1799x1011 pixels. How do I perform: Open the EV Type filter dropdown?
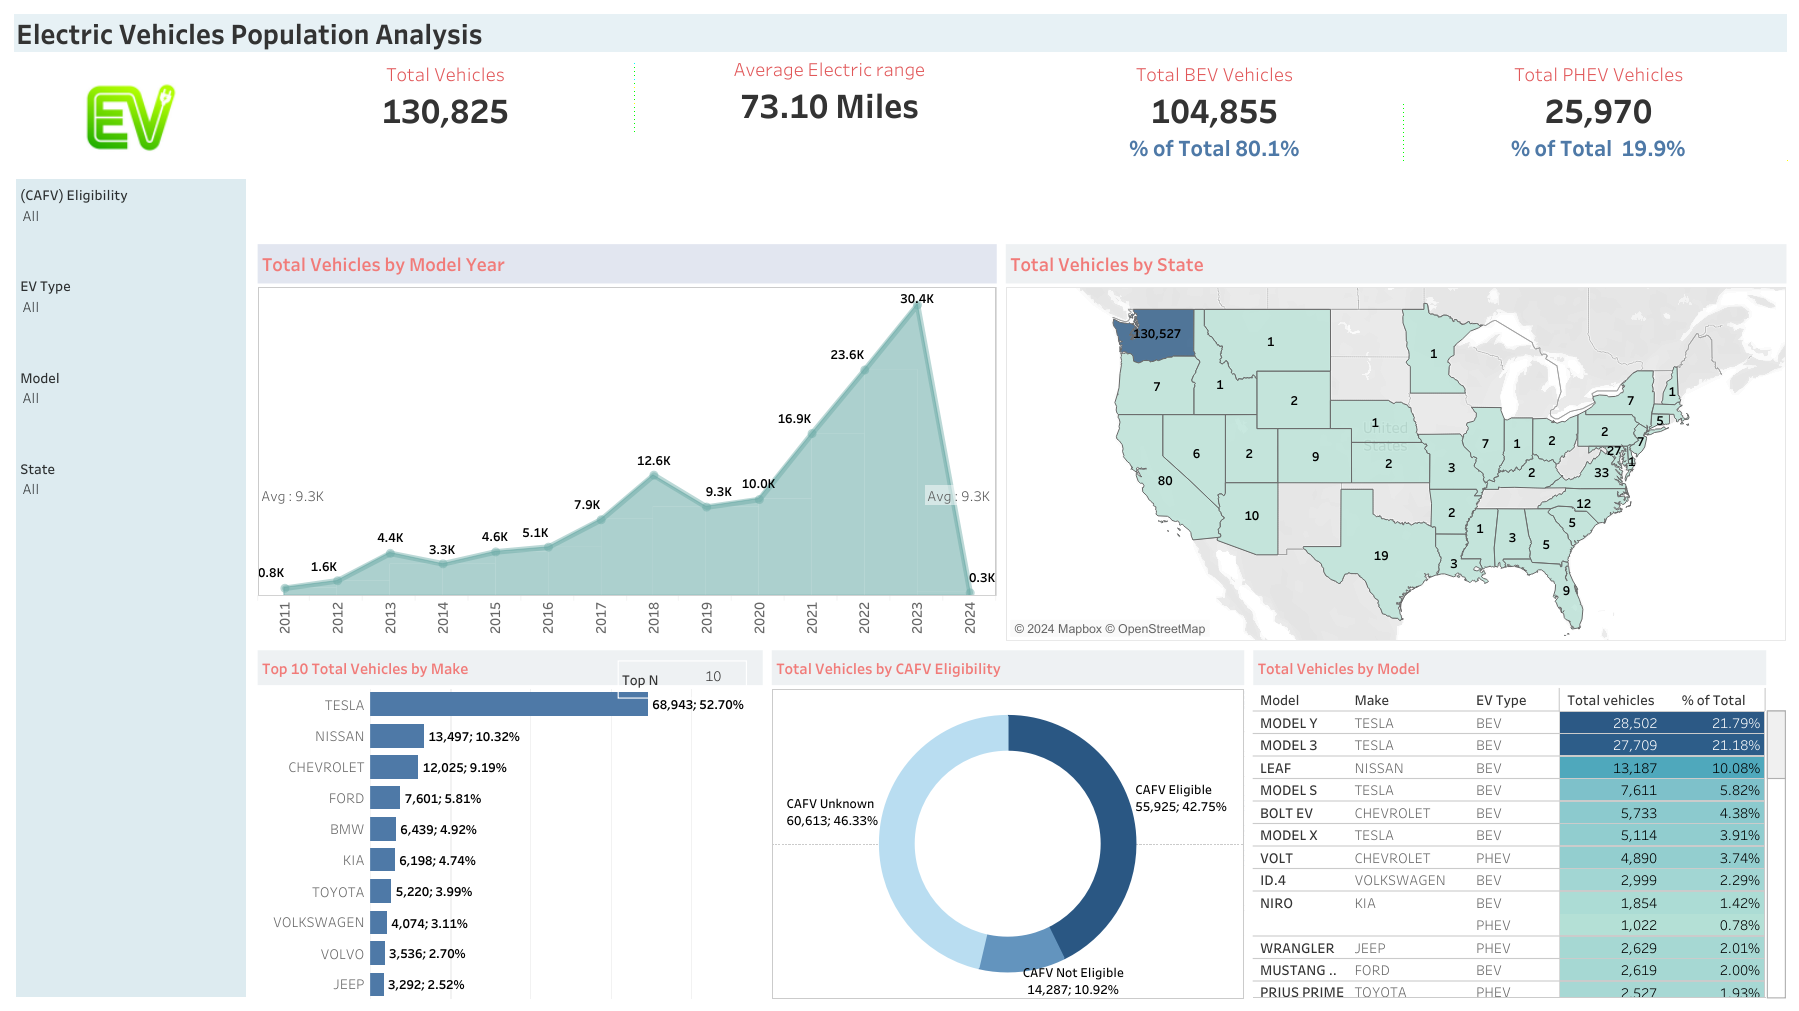click(x=130, y=307)
